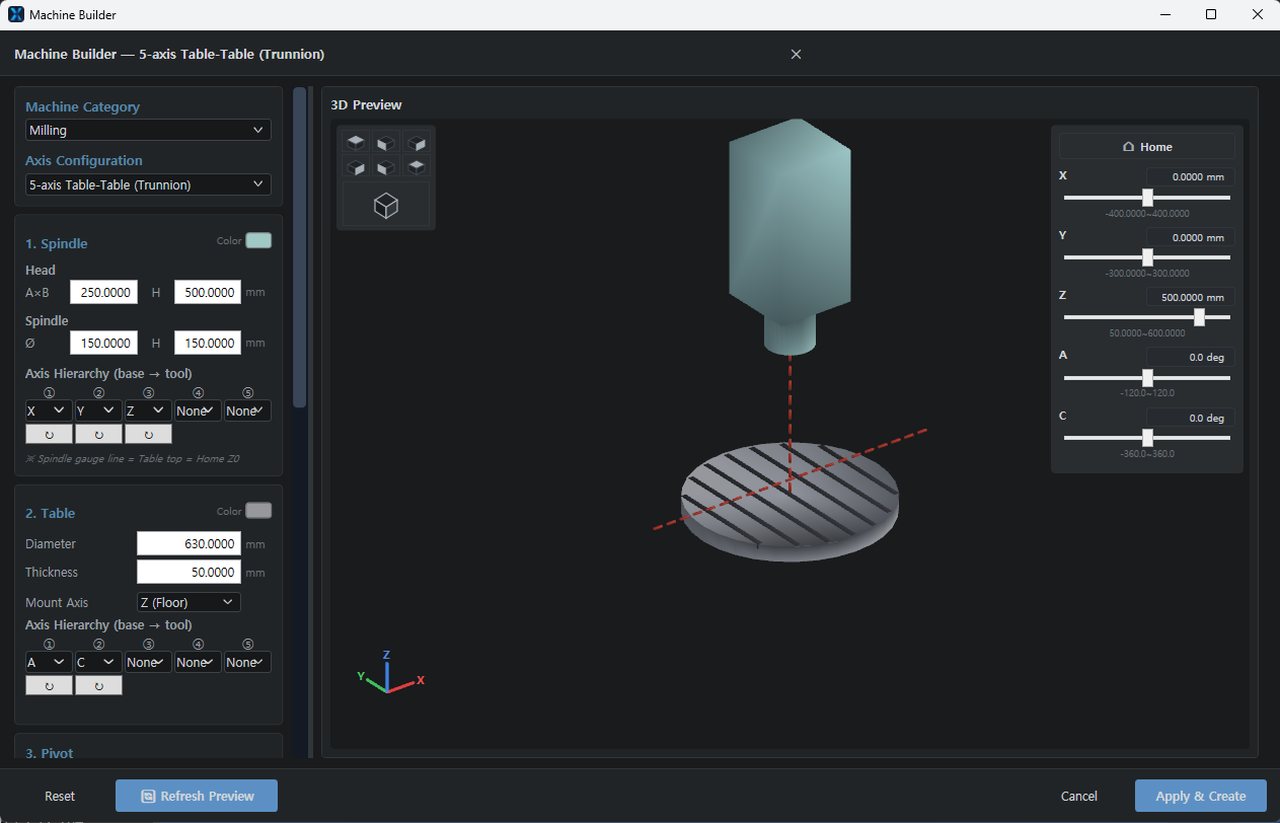Open the Mount Axis Z (Floor) dropdown
The height and width of the screenshot is (823, 1280).
click(188, 602)
